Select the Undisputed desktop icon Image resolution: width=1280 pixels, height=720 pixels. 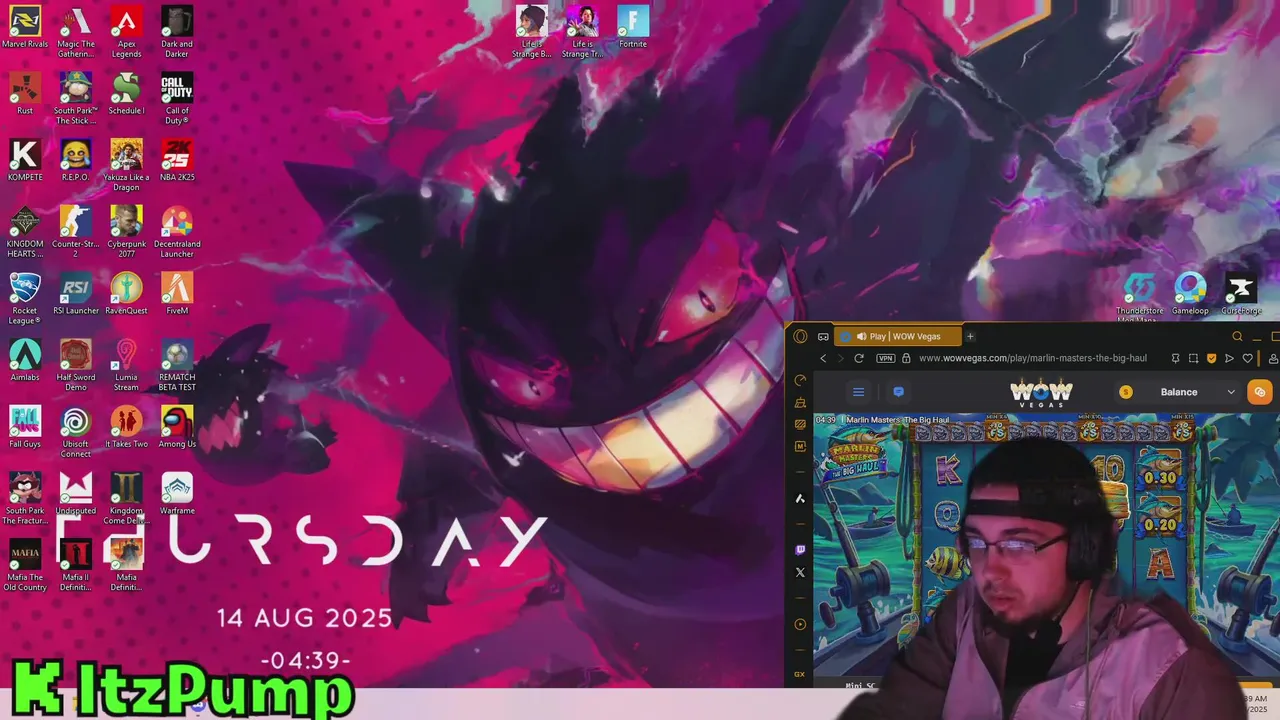[75, 494]
